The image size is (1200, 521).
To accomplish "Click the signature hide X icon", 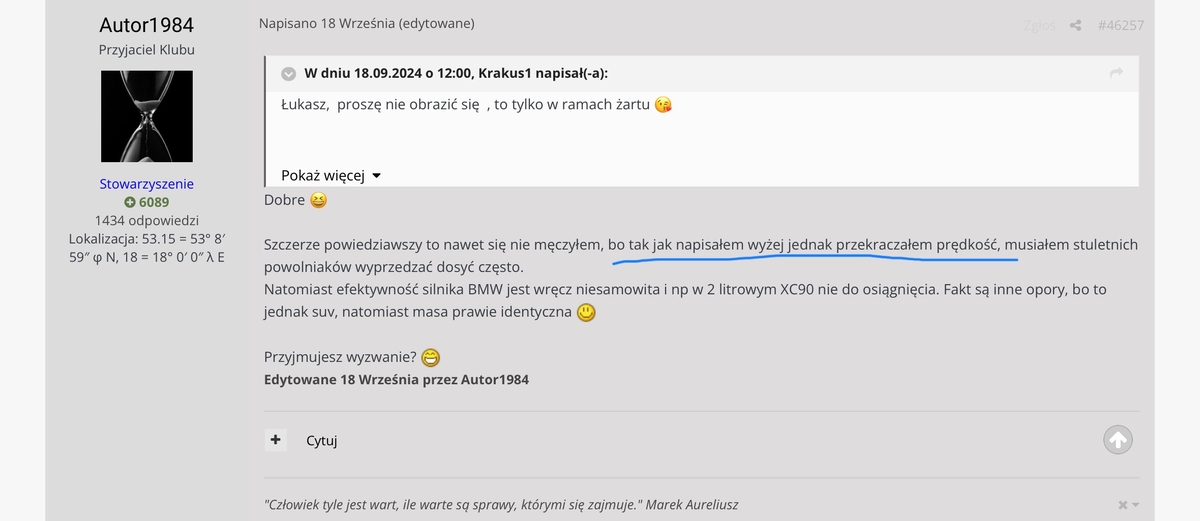I will (1123, 505).
